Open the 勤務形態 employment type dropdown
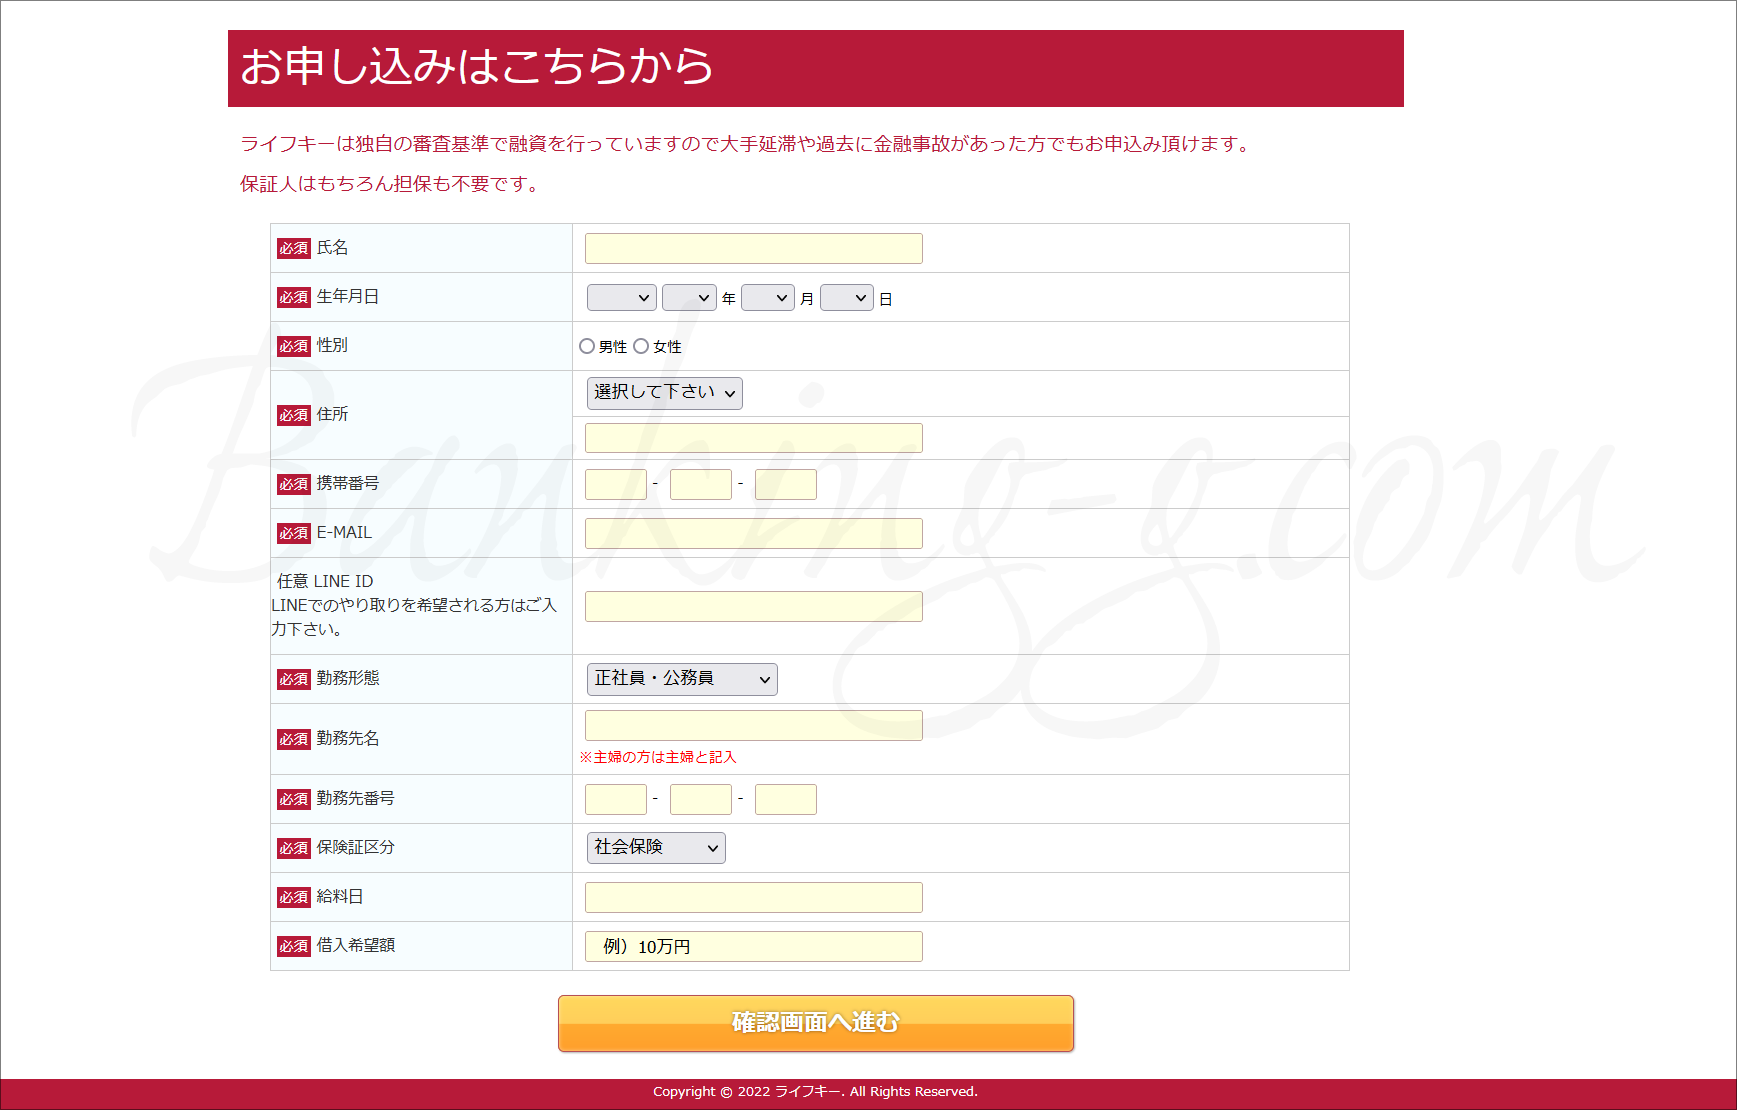Screen dimensions: 1737x1110 click(x=681, y=679)
